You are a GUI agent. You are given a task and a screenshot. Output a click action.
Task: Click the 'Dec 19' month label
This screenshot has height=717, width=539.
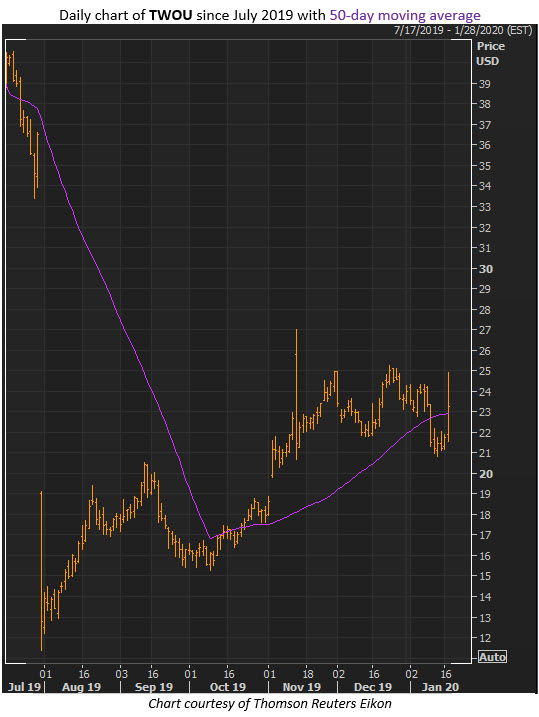coord(373,687)
